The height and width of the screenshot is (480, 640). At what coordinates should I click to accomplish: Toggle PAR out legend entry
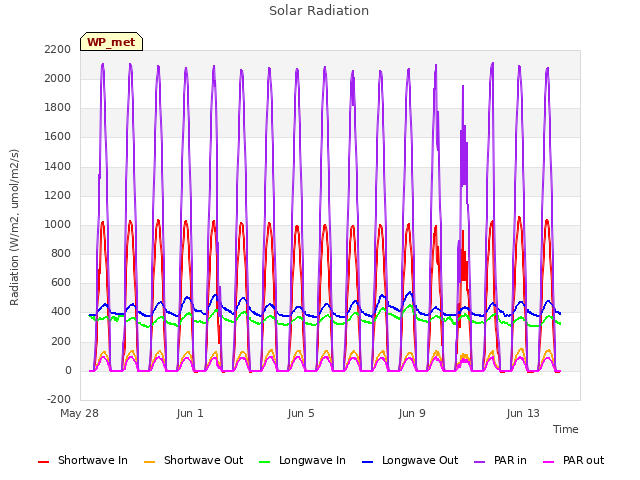coord(573,460)
